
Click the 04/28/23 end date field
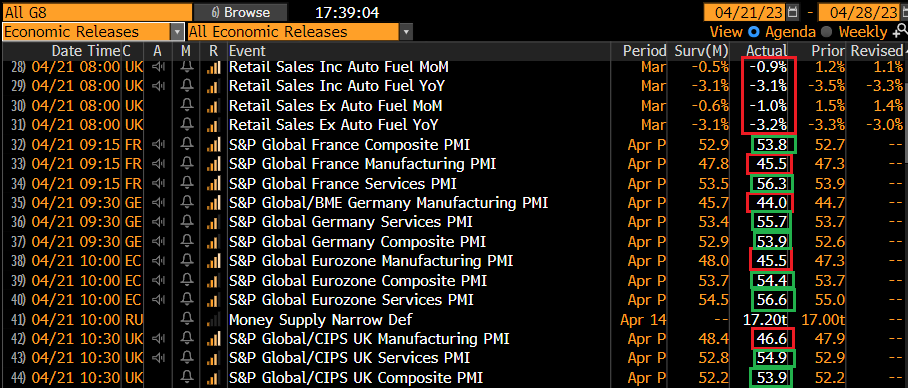coord(857,12)
